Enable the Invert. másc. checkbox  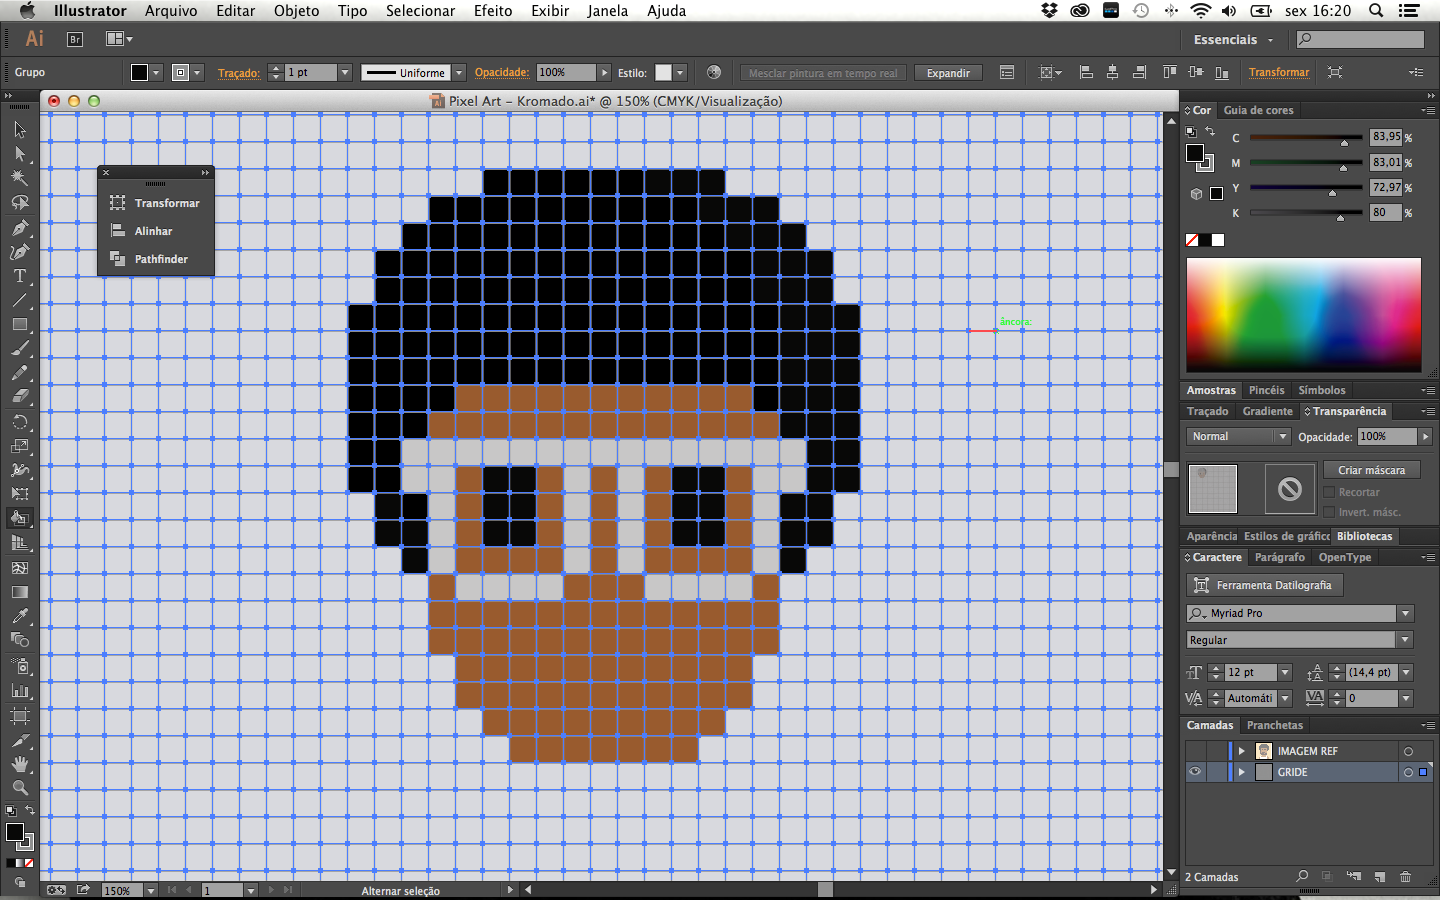(x=1329, y=512)
